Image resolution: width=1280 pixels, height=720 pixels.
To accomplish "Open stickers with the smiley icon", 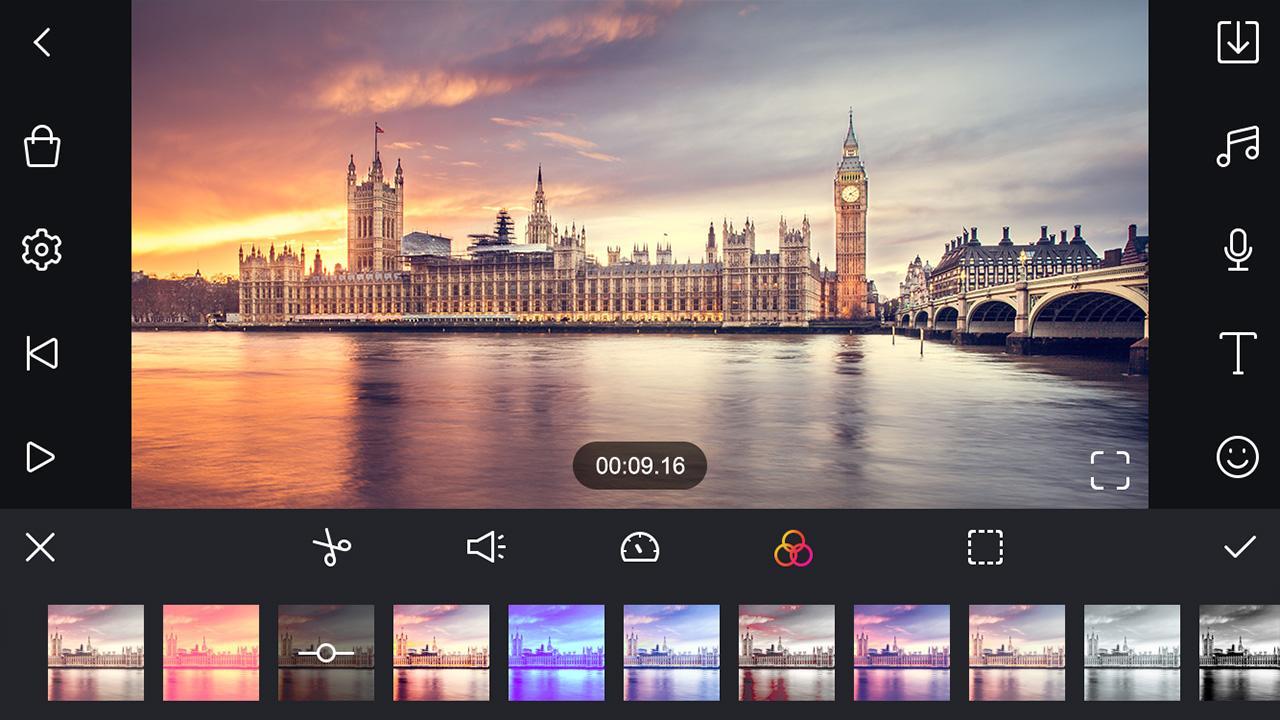I will point(1238,457).
